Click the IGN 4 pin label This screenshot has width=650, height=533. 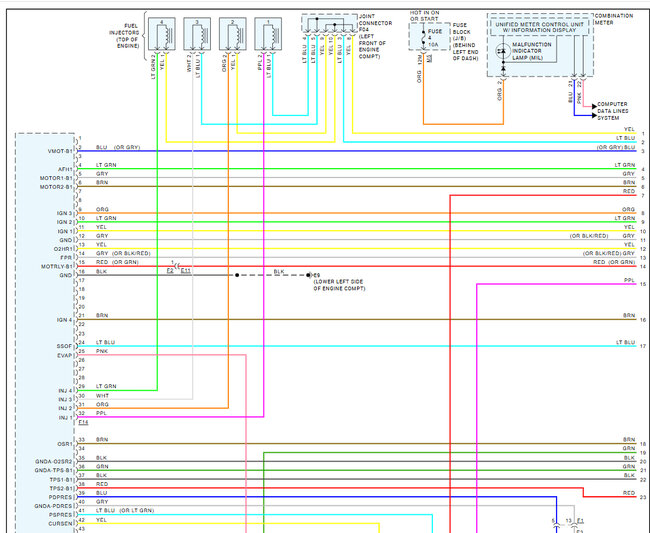click(x=65, y=320)
